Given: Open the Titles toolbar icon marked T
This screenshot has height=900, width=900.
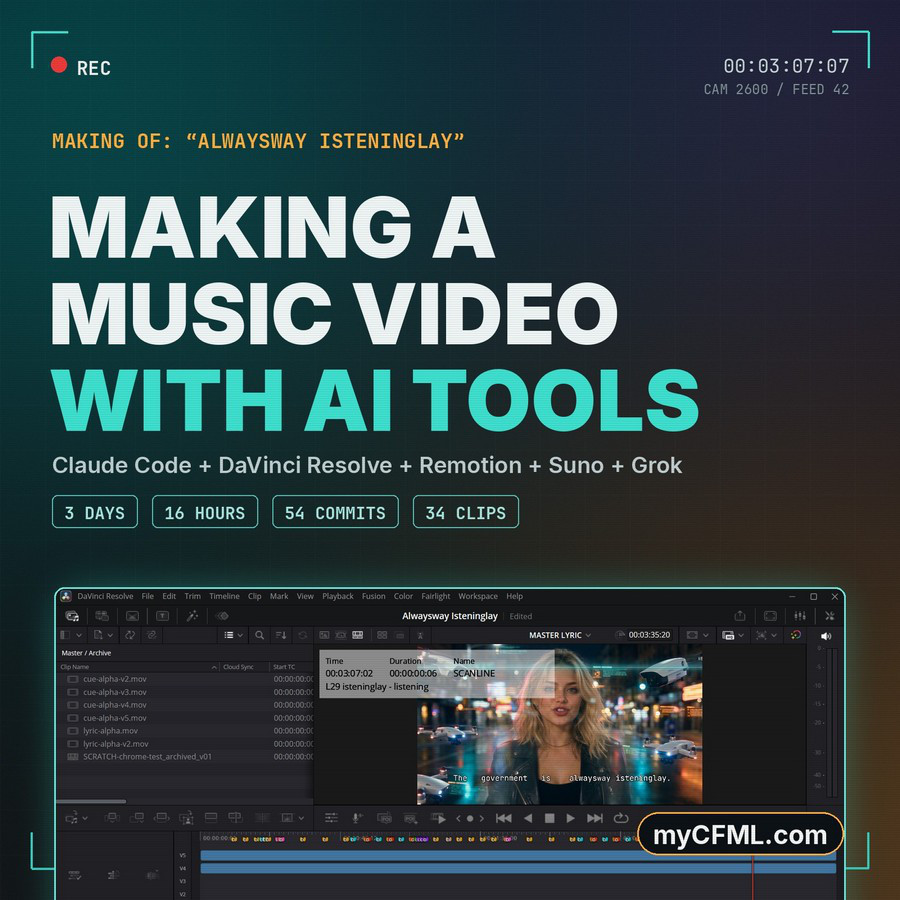Looking at the screenshot, I should coord(162,616).
